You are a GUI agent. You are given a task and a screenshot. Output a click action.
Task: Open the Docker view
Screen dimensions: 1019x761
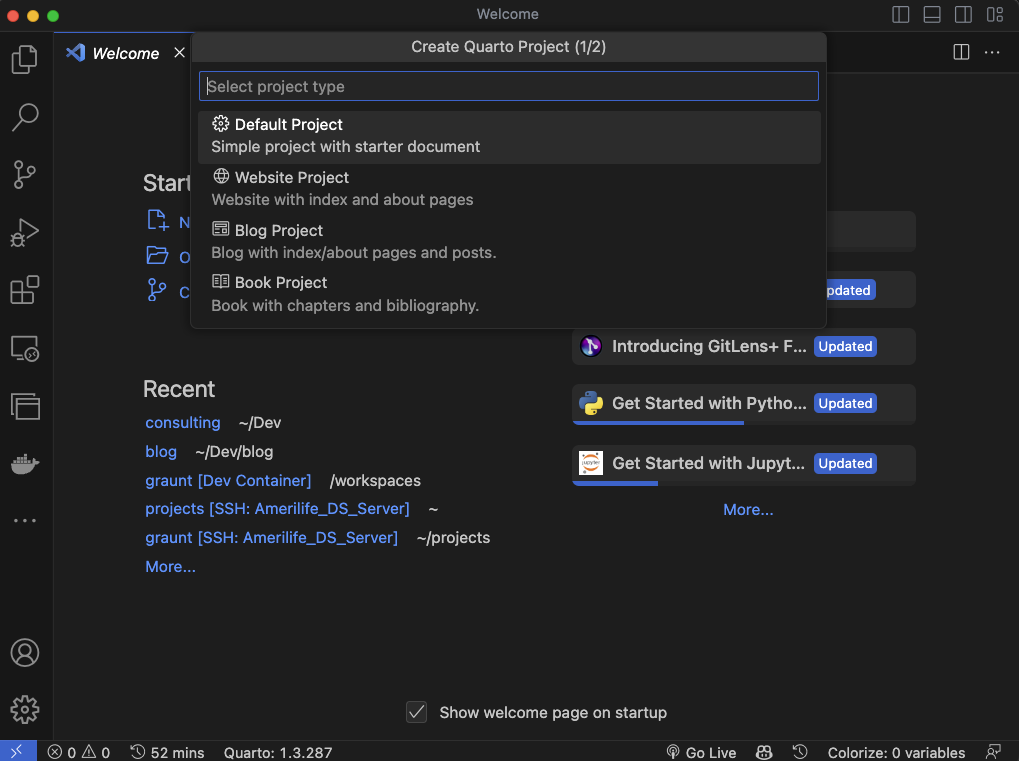click(25, 464)
